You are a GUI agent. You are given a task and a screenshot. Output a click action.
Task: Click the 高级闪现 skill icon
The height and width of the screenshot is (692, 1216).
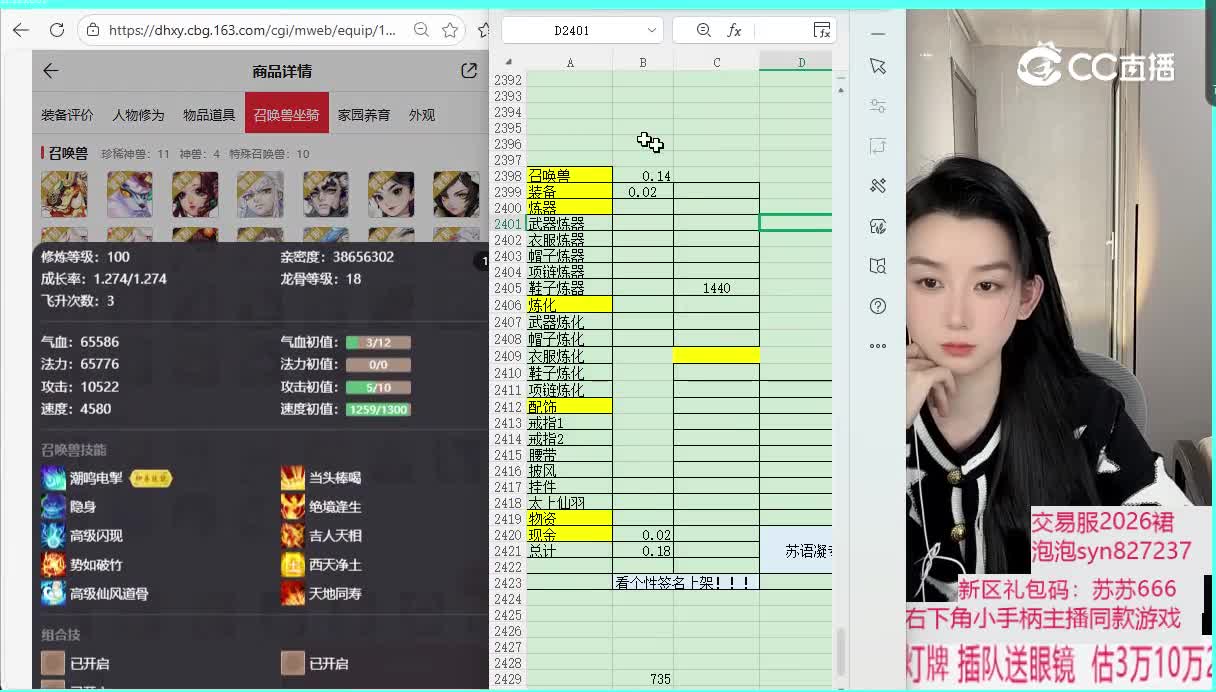click(x=53, y=536)
